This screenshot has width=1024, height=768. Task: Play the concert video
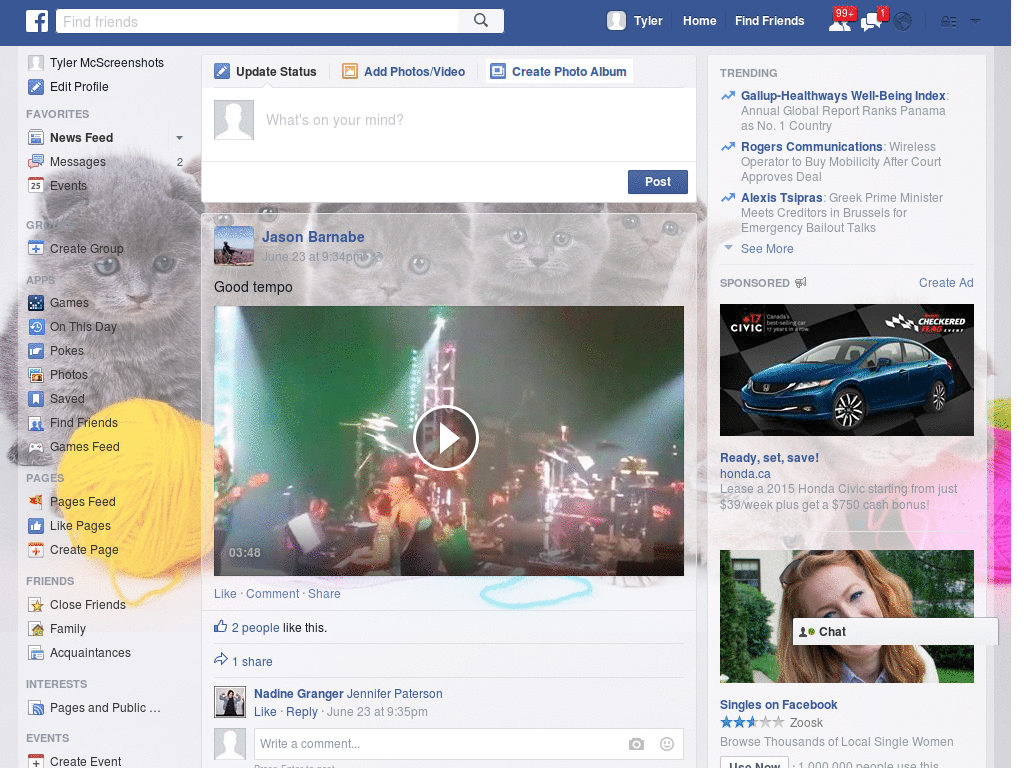tap(447, 438)
